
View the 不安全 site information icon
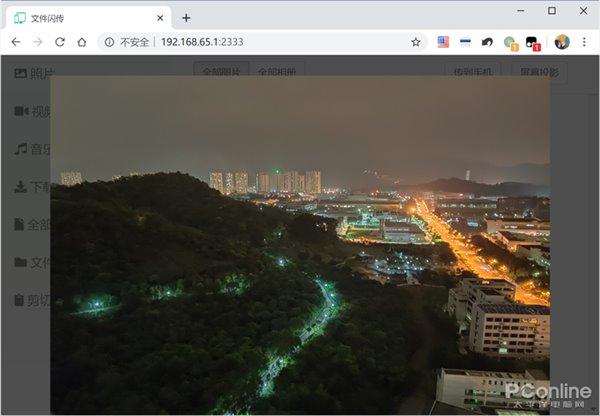point(109,42)
